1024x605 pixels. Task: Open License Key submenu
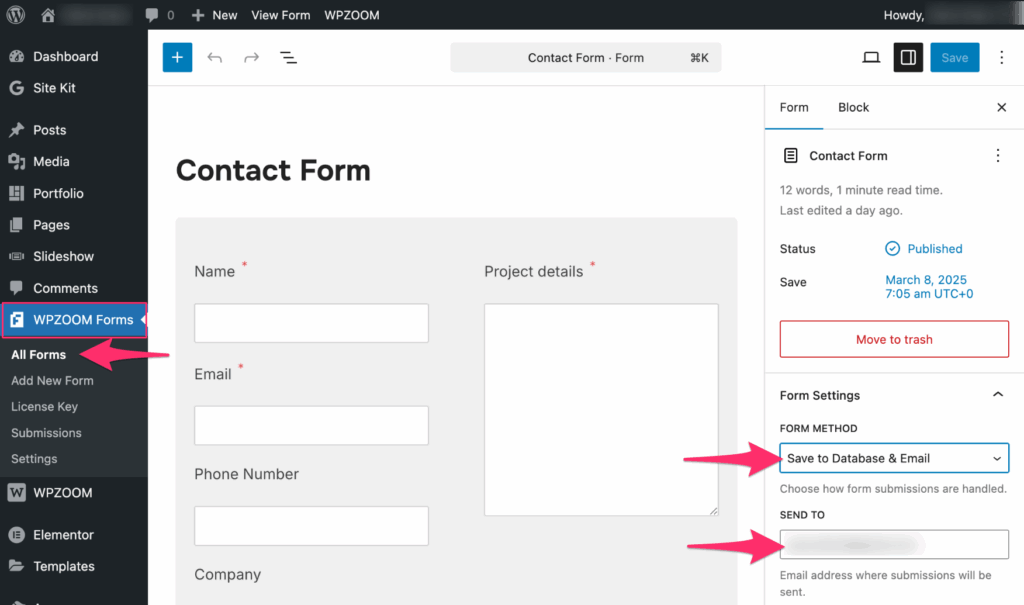[x=44, y=406]
